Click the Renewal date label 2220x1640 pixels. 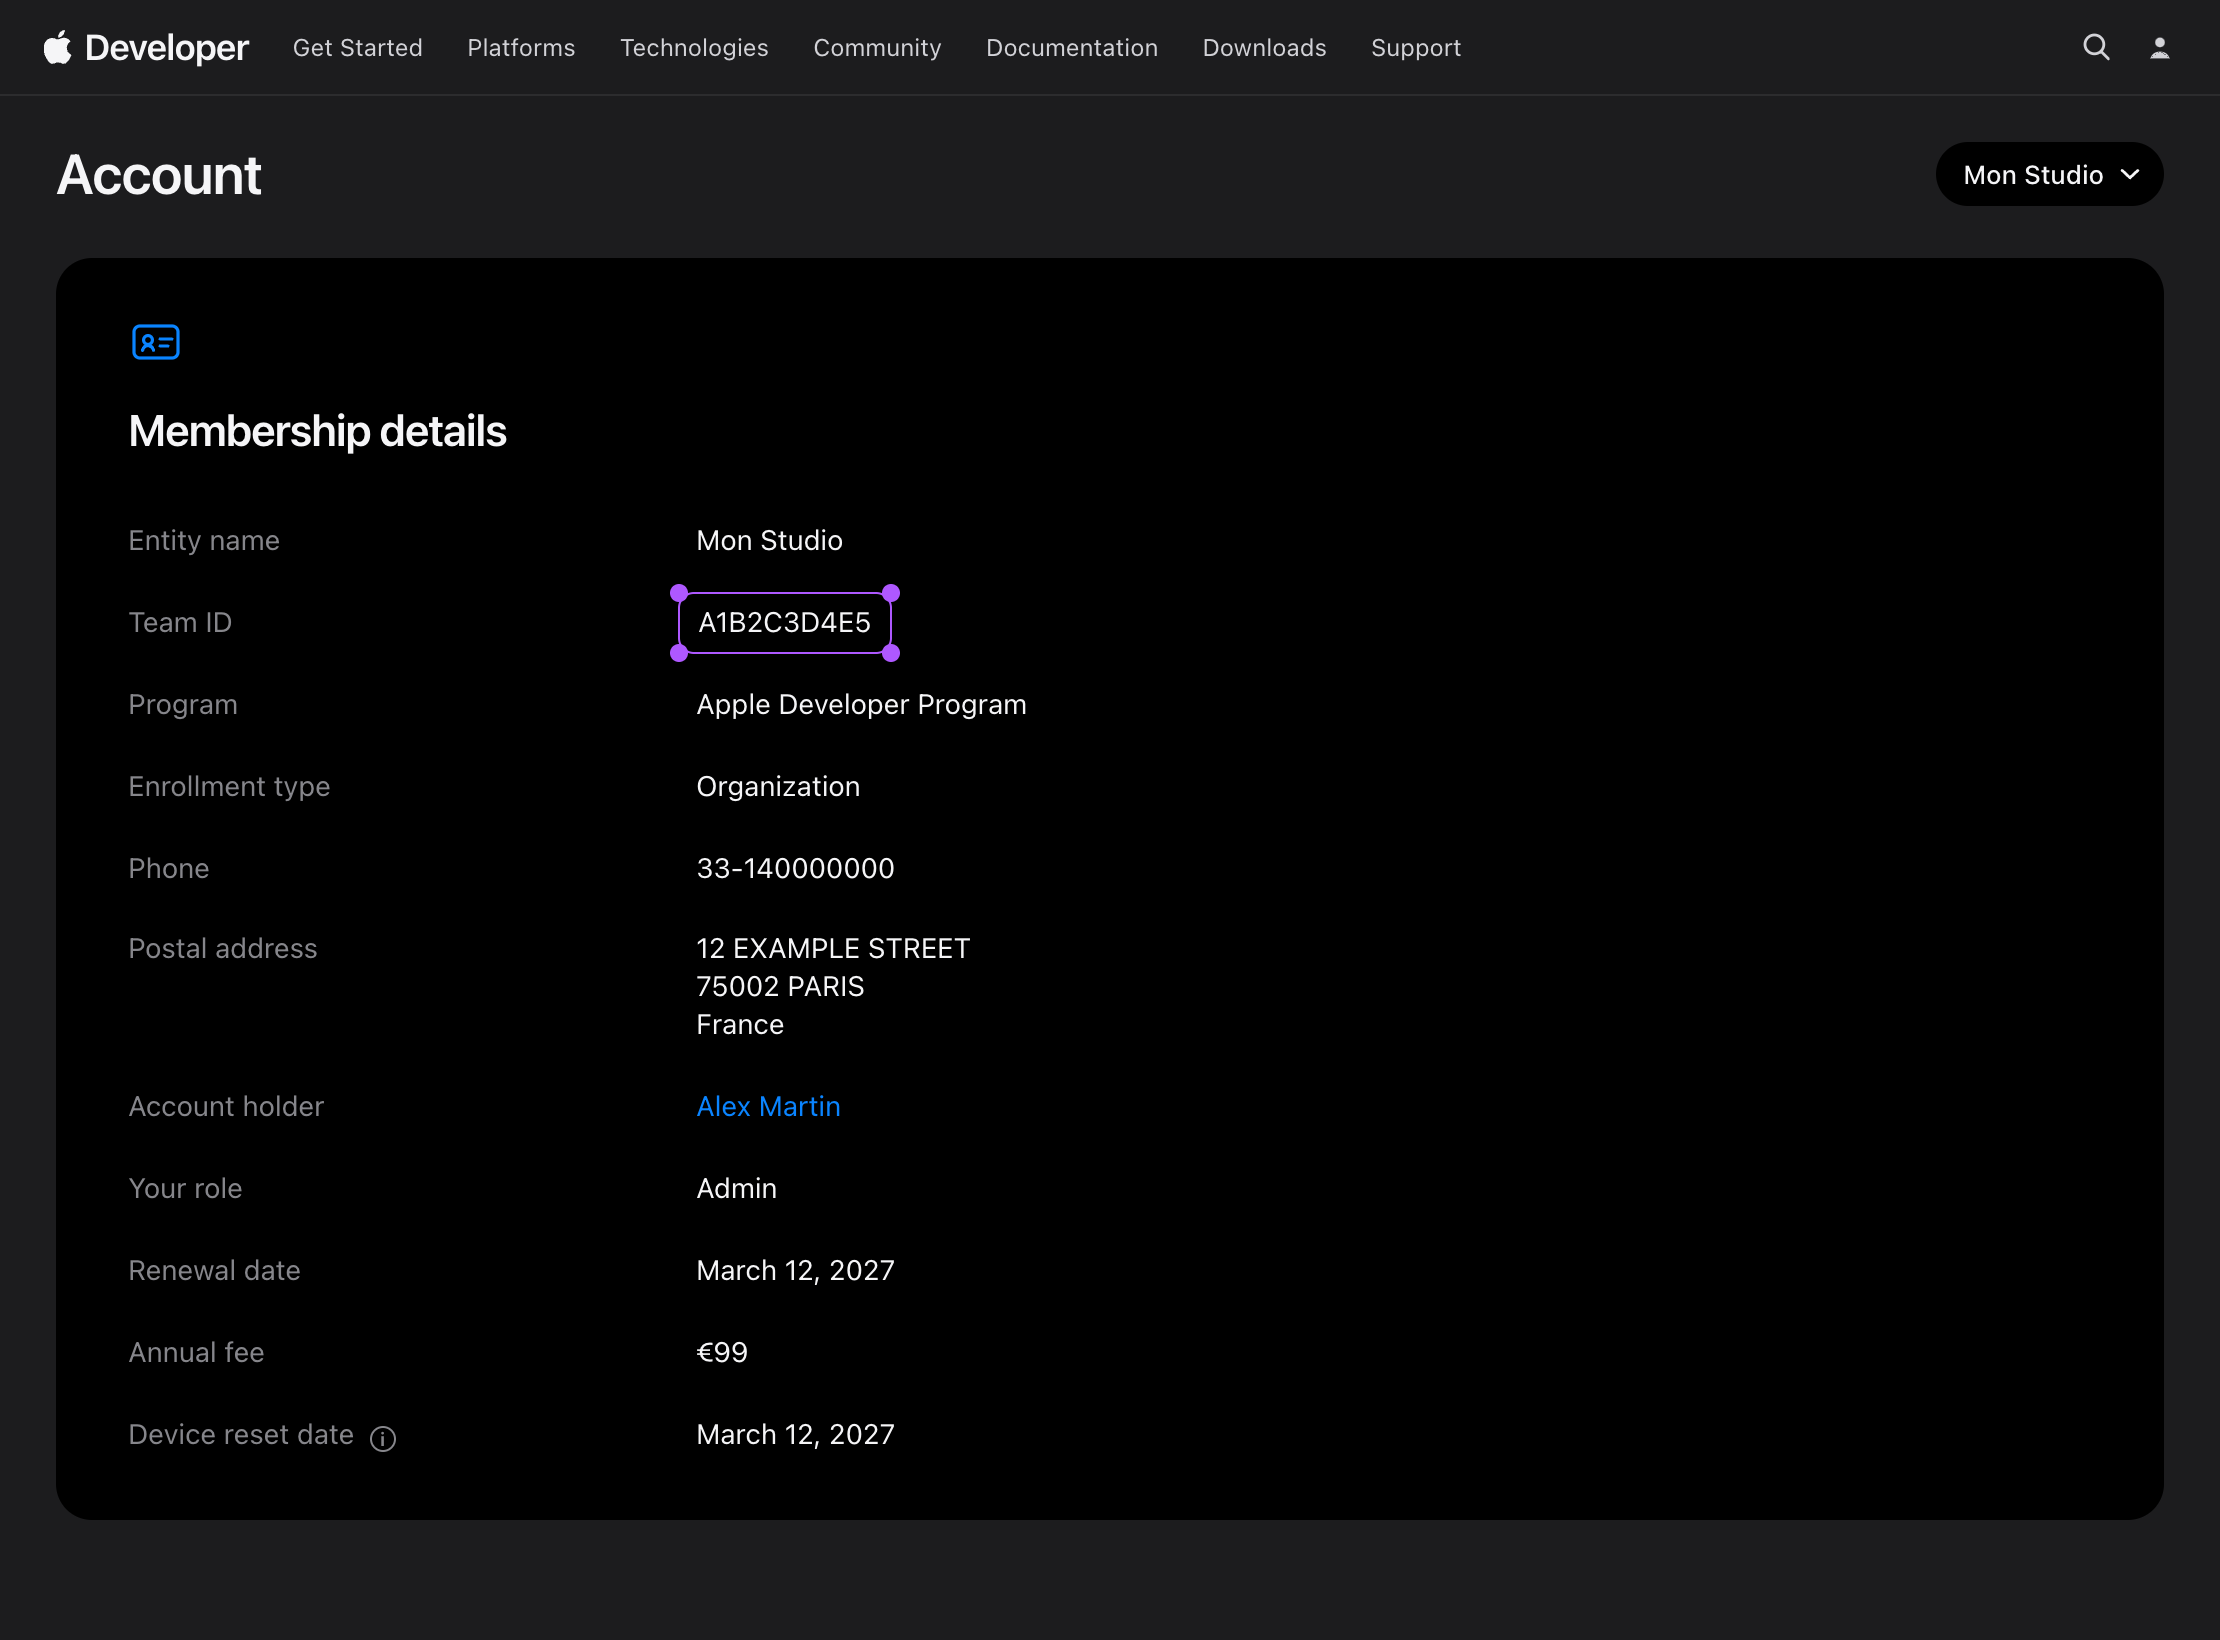(x=214, y=1270)
